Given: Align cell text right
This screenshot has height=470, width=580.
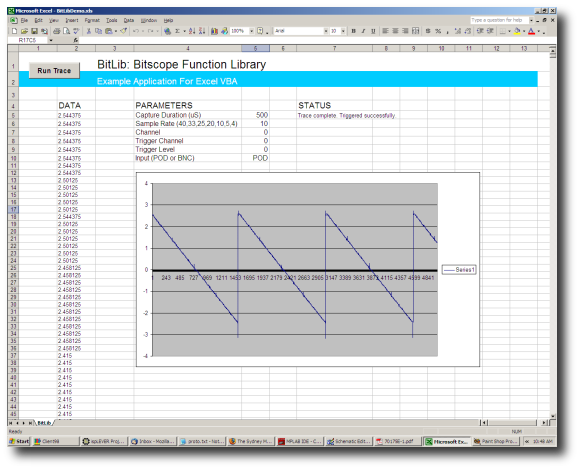Looking at the screenshot, I should (405, 31).
